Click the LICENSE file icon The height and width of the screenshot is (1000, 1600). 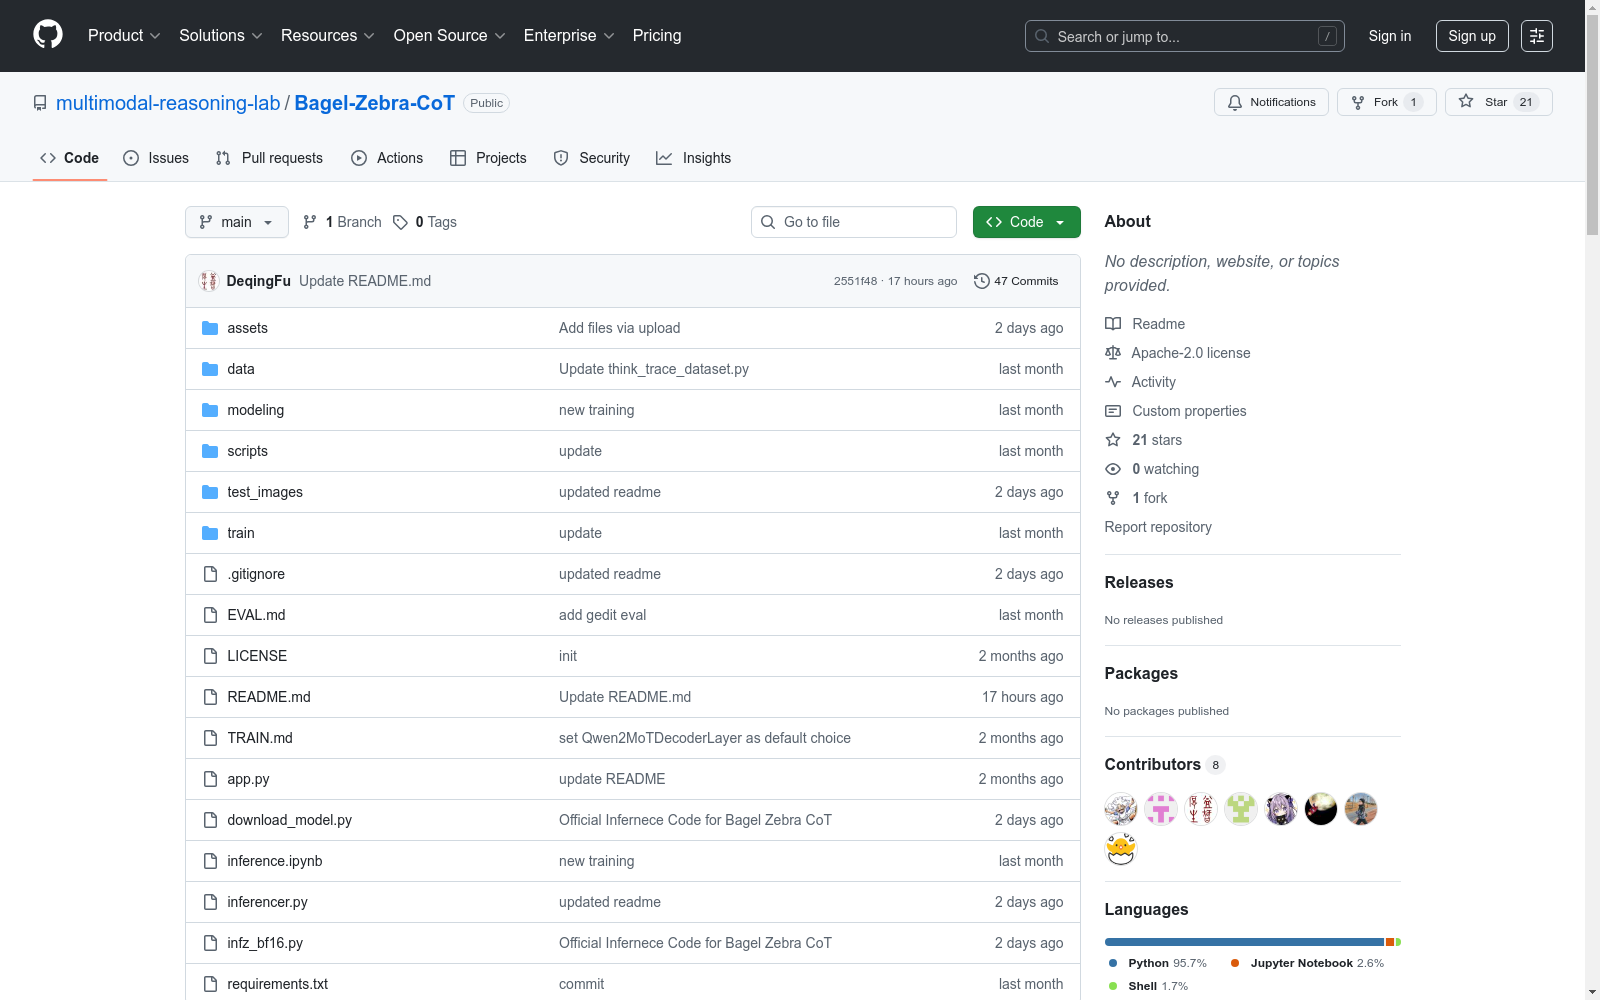pos(210,656)
